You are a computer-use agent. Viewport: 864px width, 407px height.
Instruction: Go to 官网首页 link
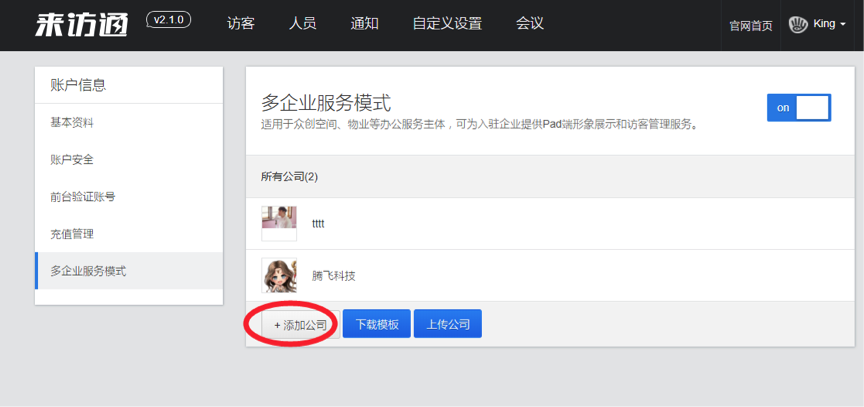pos(750,26)
